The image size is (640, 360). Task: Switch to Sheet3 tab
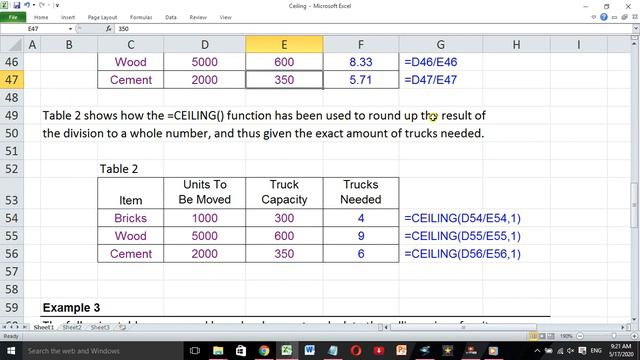coord(100,327)
